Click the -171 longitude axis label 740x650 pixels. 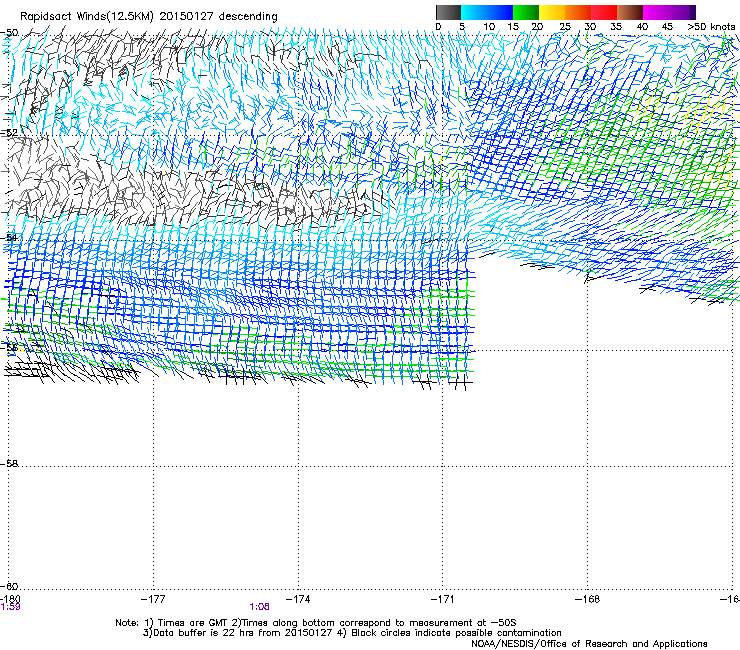coord(443,599)
